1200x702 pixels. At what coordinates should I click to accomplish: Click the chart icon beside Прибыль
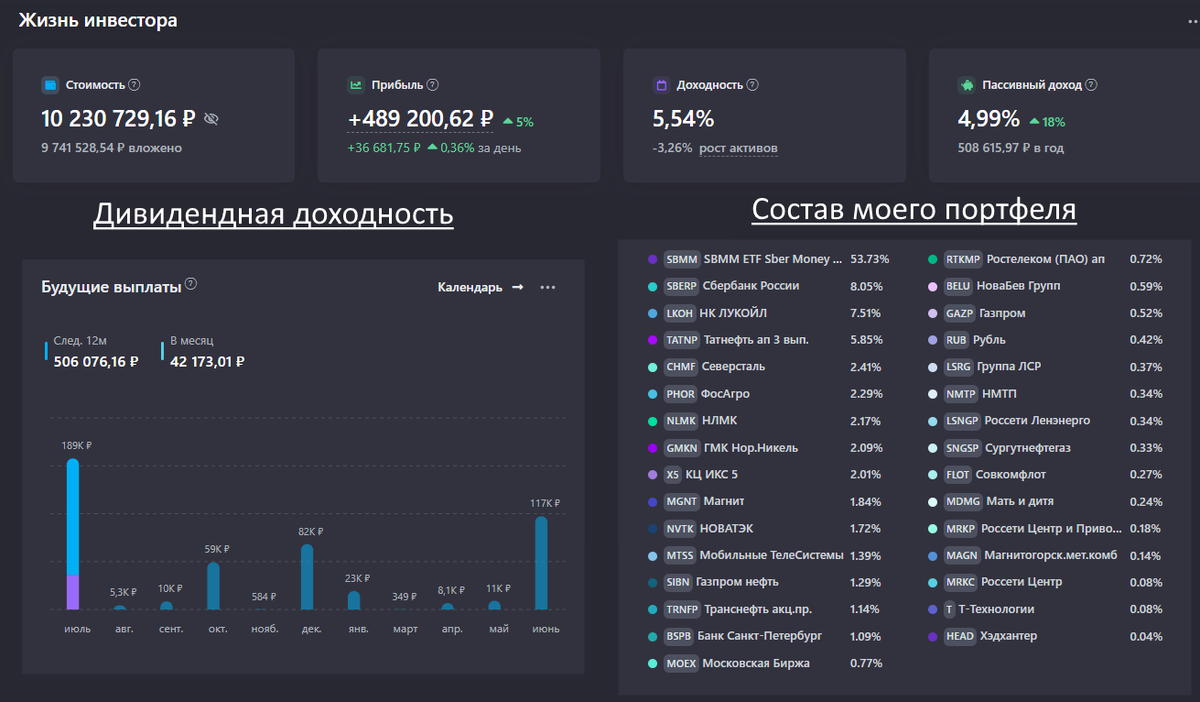click(355, 86)
